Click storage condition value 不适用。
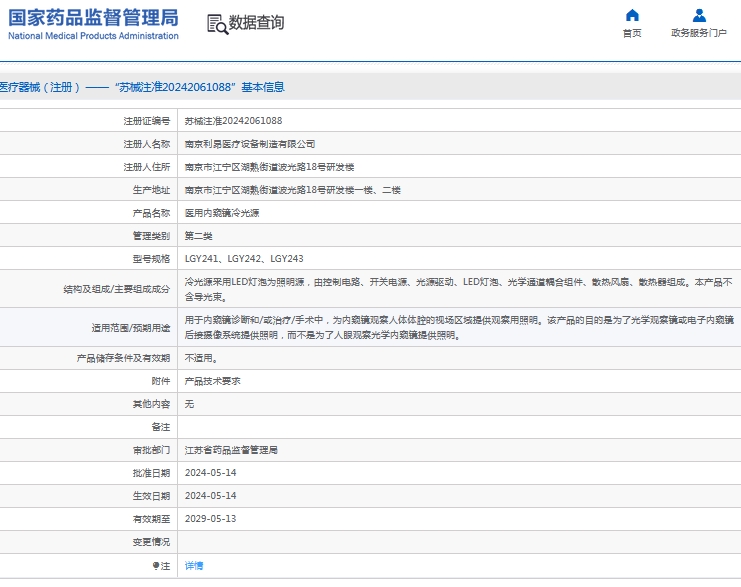Viewport: 741px width, 587px height. 201,358
